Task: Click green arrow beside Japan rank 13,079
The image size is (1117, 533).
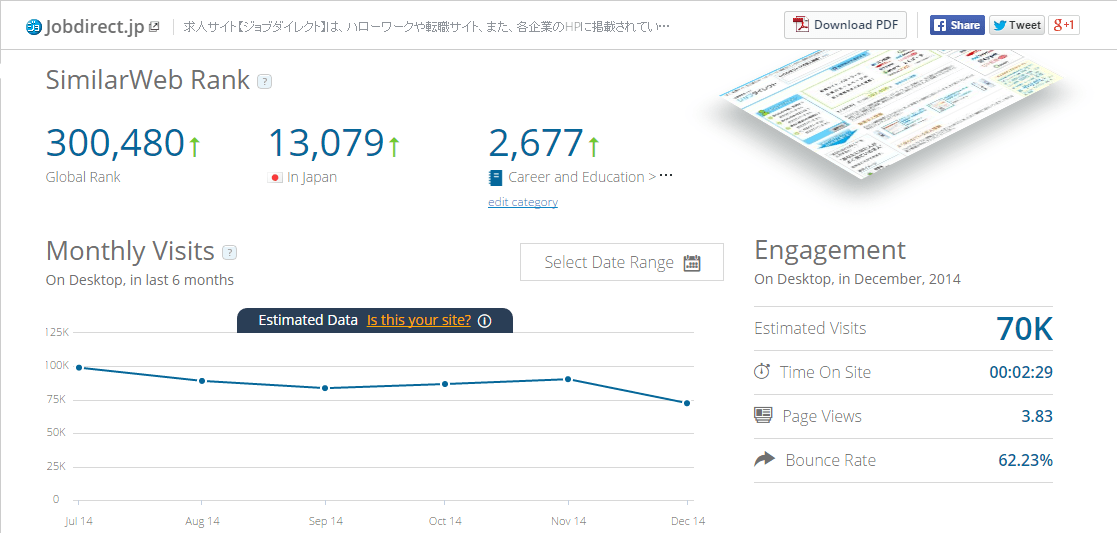Action: [394, 145]
